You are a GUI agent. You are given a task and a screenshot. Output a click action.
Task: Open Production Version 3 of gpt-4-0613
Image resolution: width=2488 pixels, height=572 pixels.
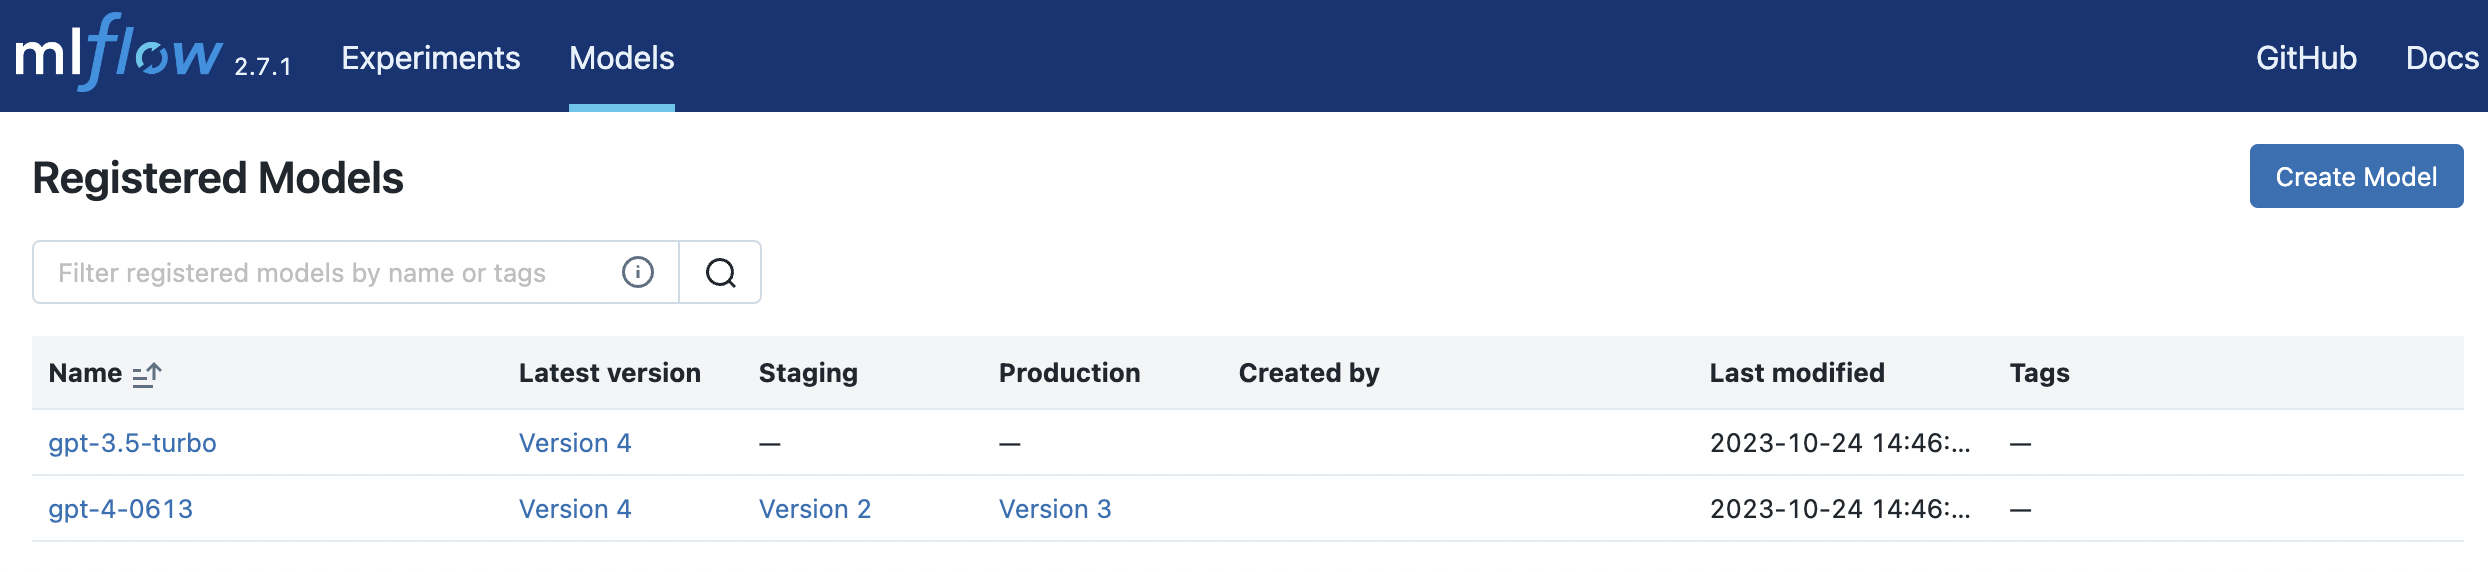click(x=1055, y=509)
